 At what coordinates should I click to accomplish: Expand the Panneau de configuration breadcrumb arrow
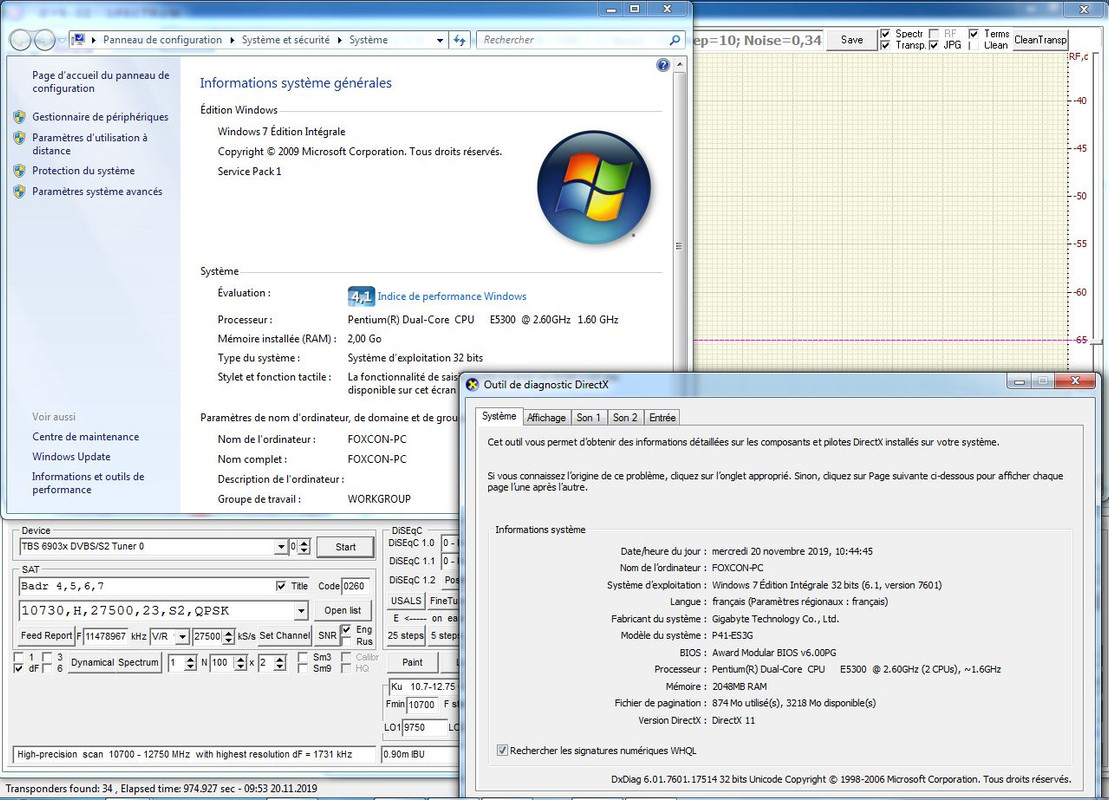pyautogui.click(x=231, y=40)
